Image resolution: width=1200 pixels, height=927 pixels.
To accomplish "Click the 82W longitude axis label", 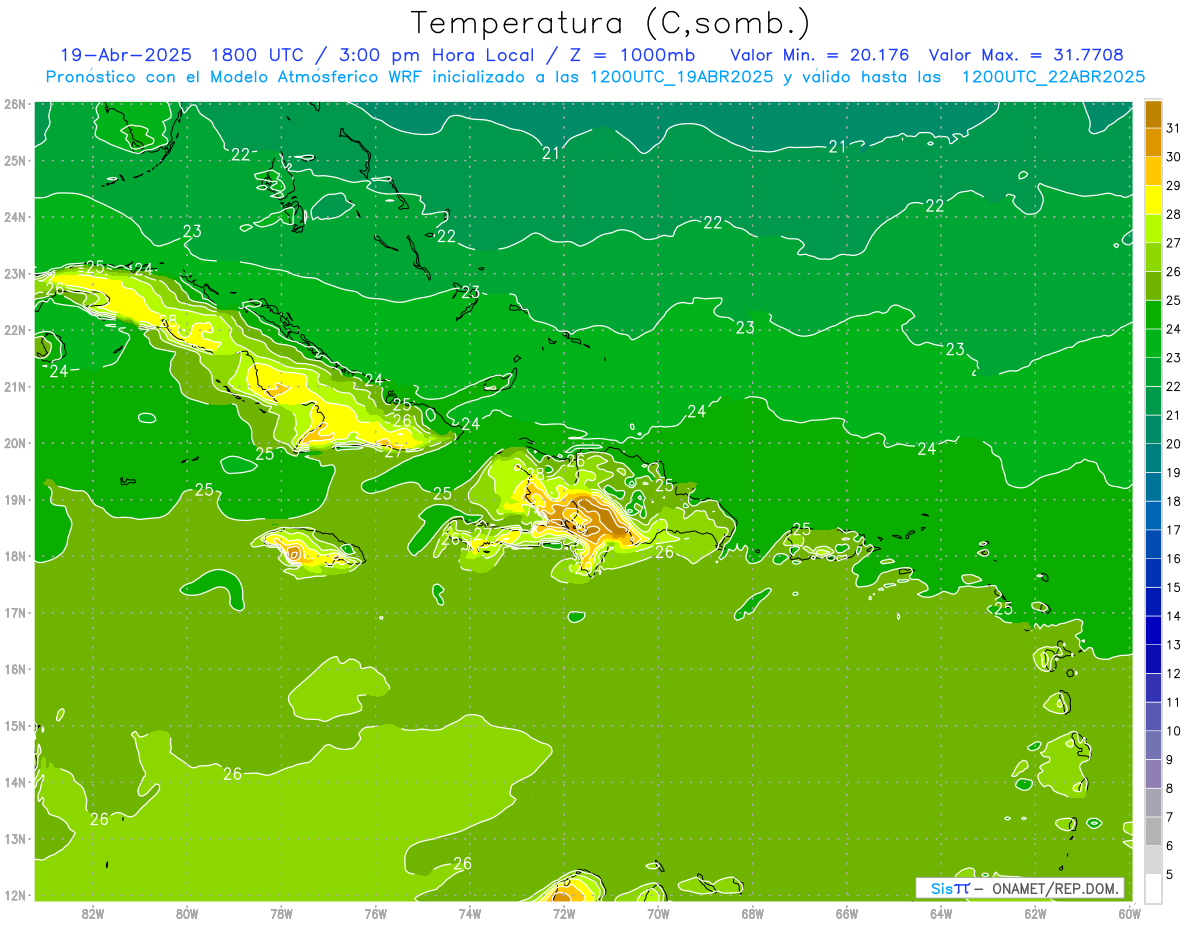I will click(93, 913).
